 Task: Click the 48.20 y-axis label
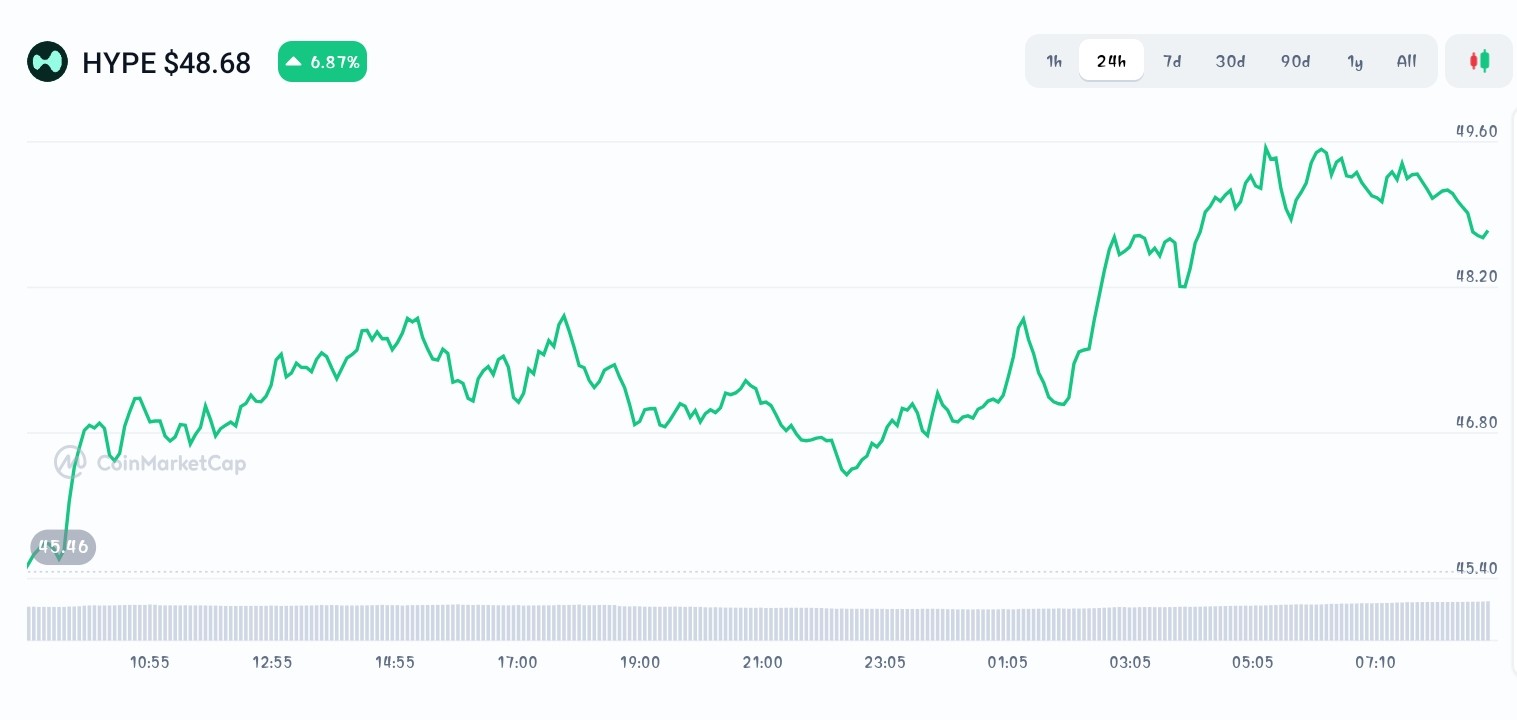tap(1476, 276)
